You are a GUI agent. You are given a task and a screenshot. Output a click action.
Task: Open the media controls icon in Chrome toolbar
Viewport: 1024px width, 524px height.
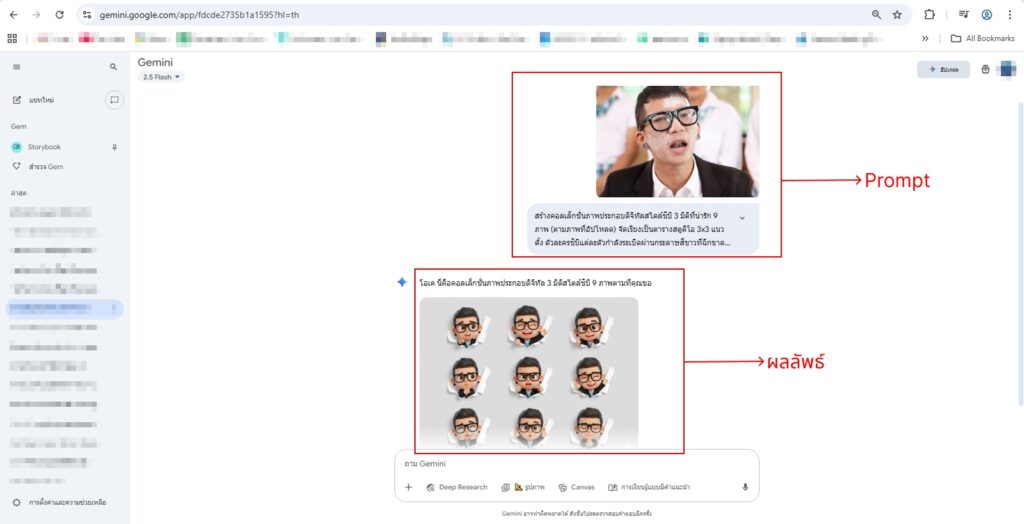963,15
